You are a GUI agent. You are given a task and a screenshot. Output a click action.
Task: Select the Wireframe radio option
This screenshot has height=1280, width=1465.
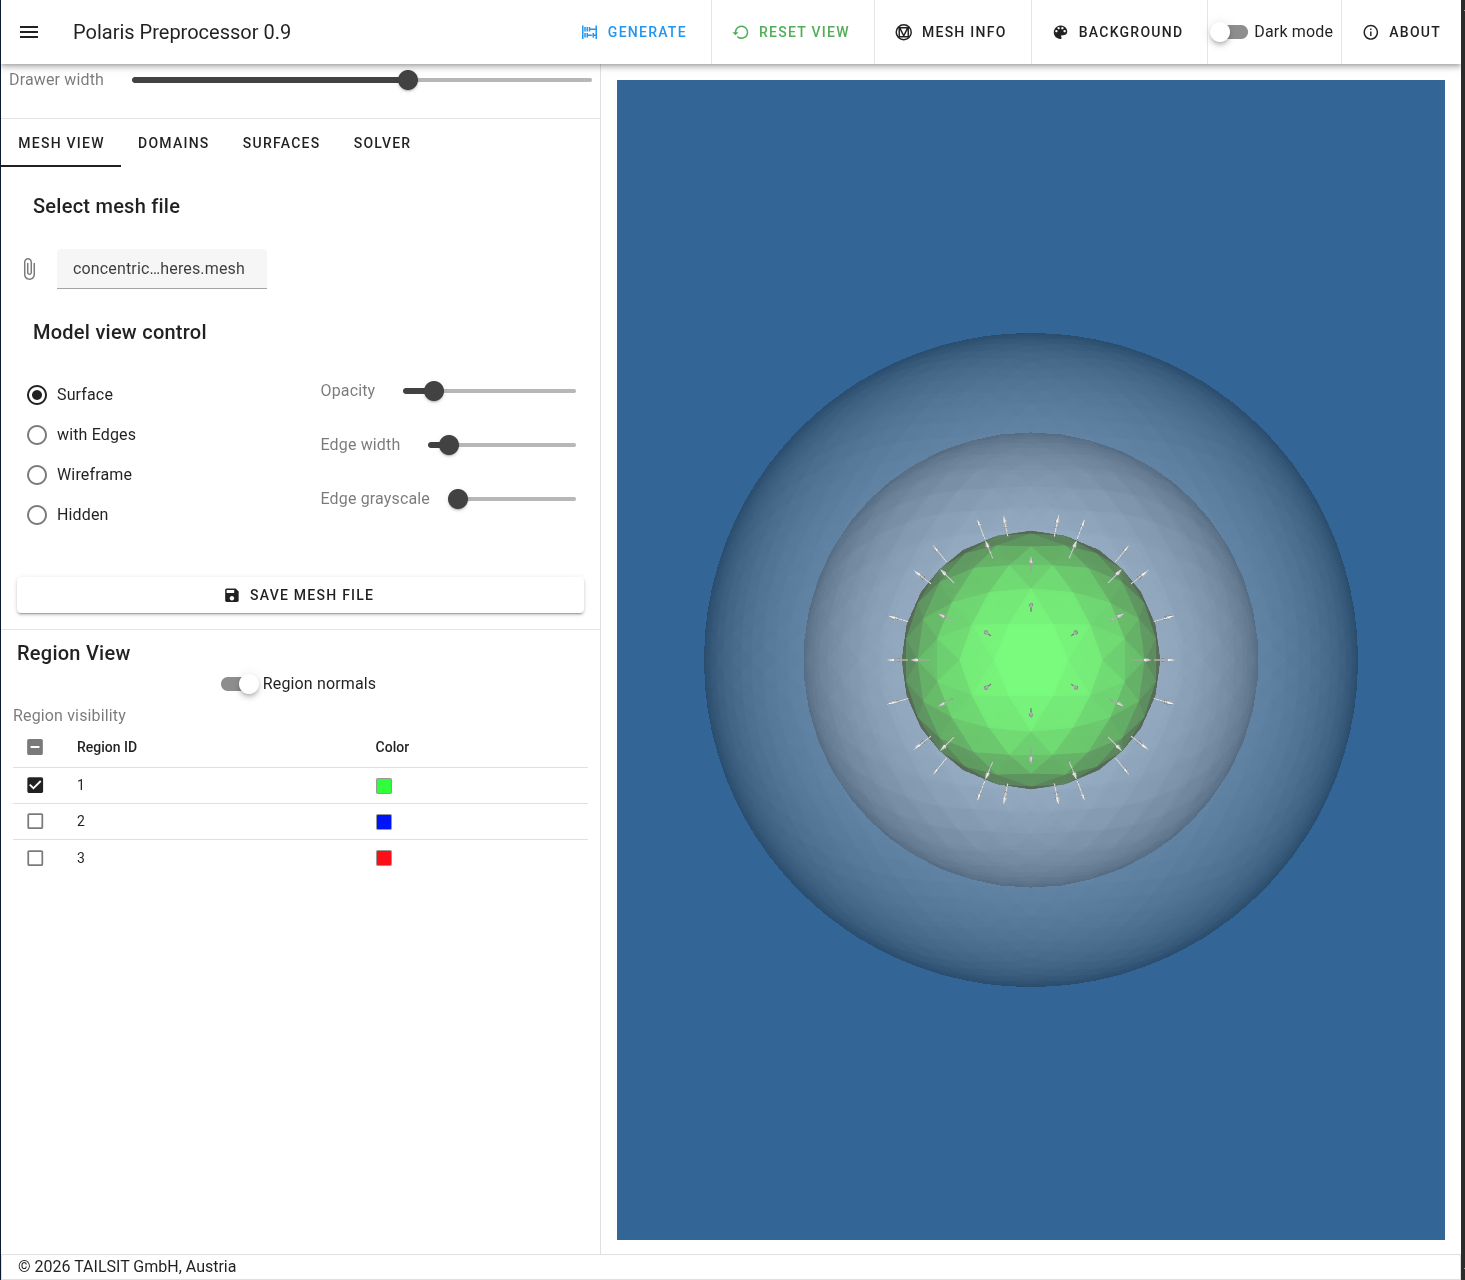pyautogui.click(x=37, y=475)
